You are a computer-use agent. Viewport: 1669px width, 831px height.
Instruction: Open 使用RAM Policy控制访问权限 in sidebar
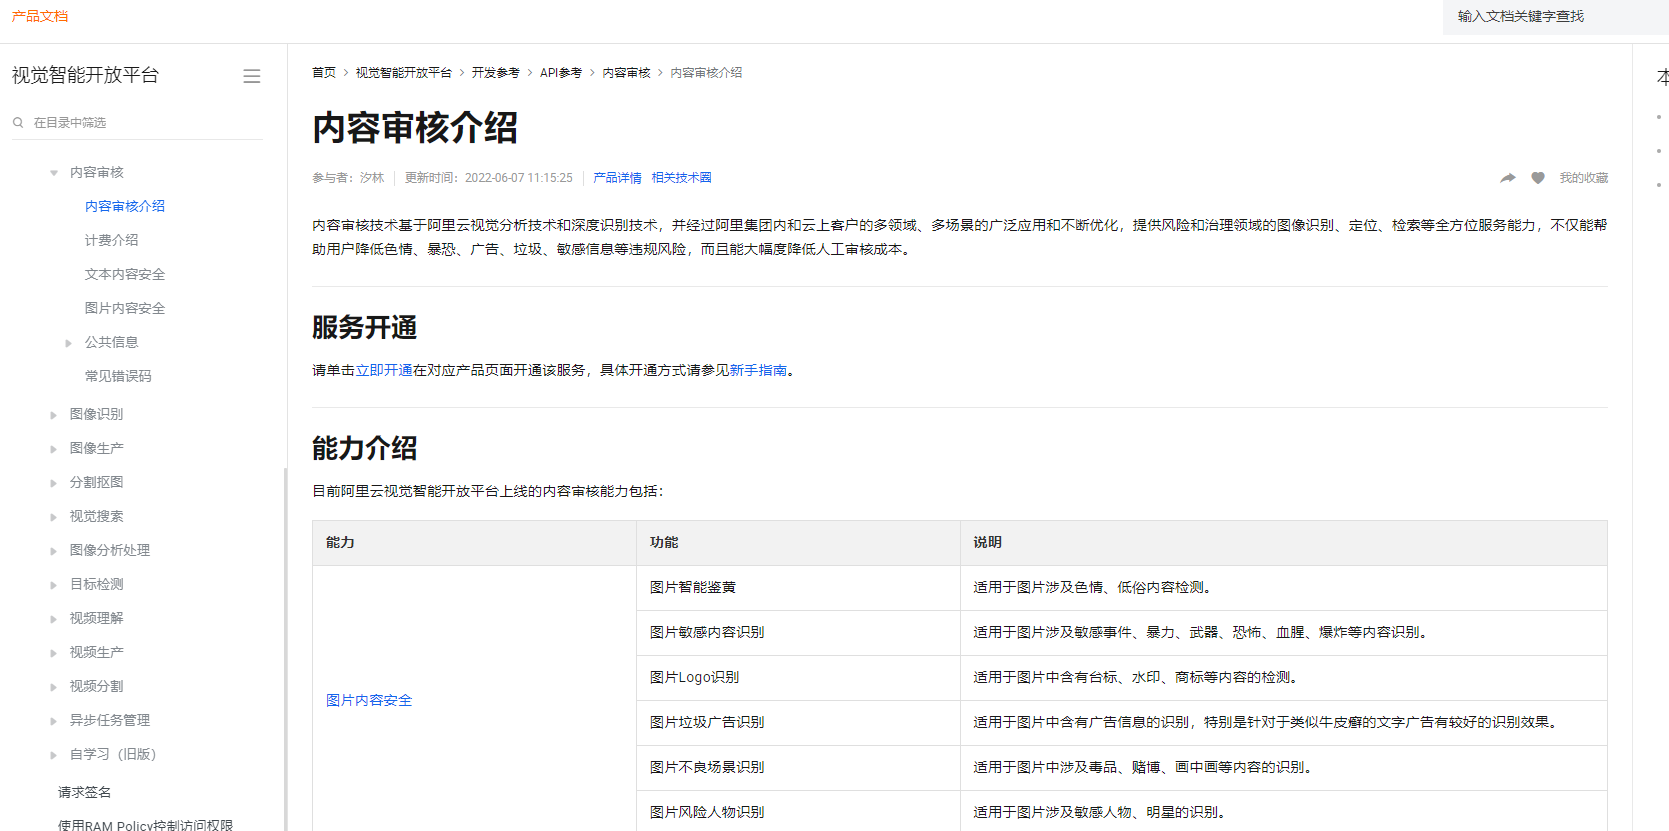coord(145,825)
